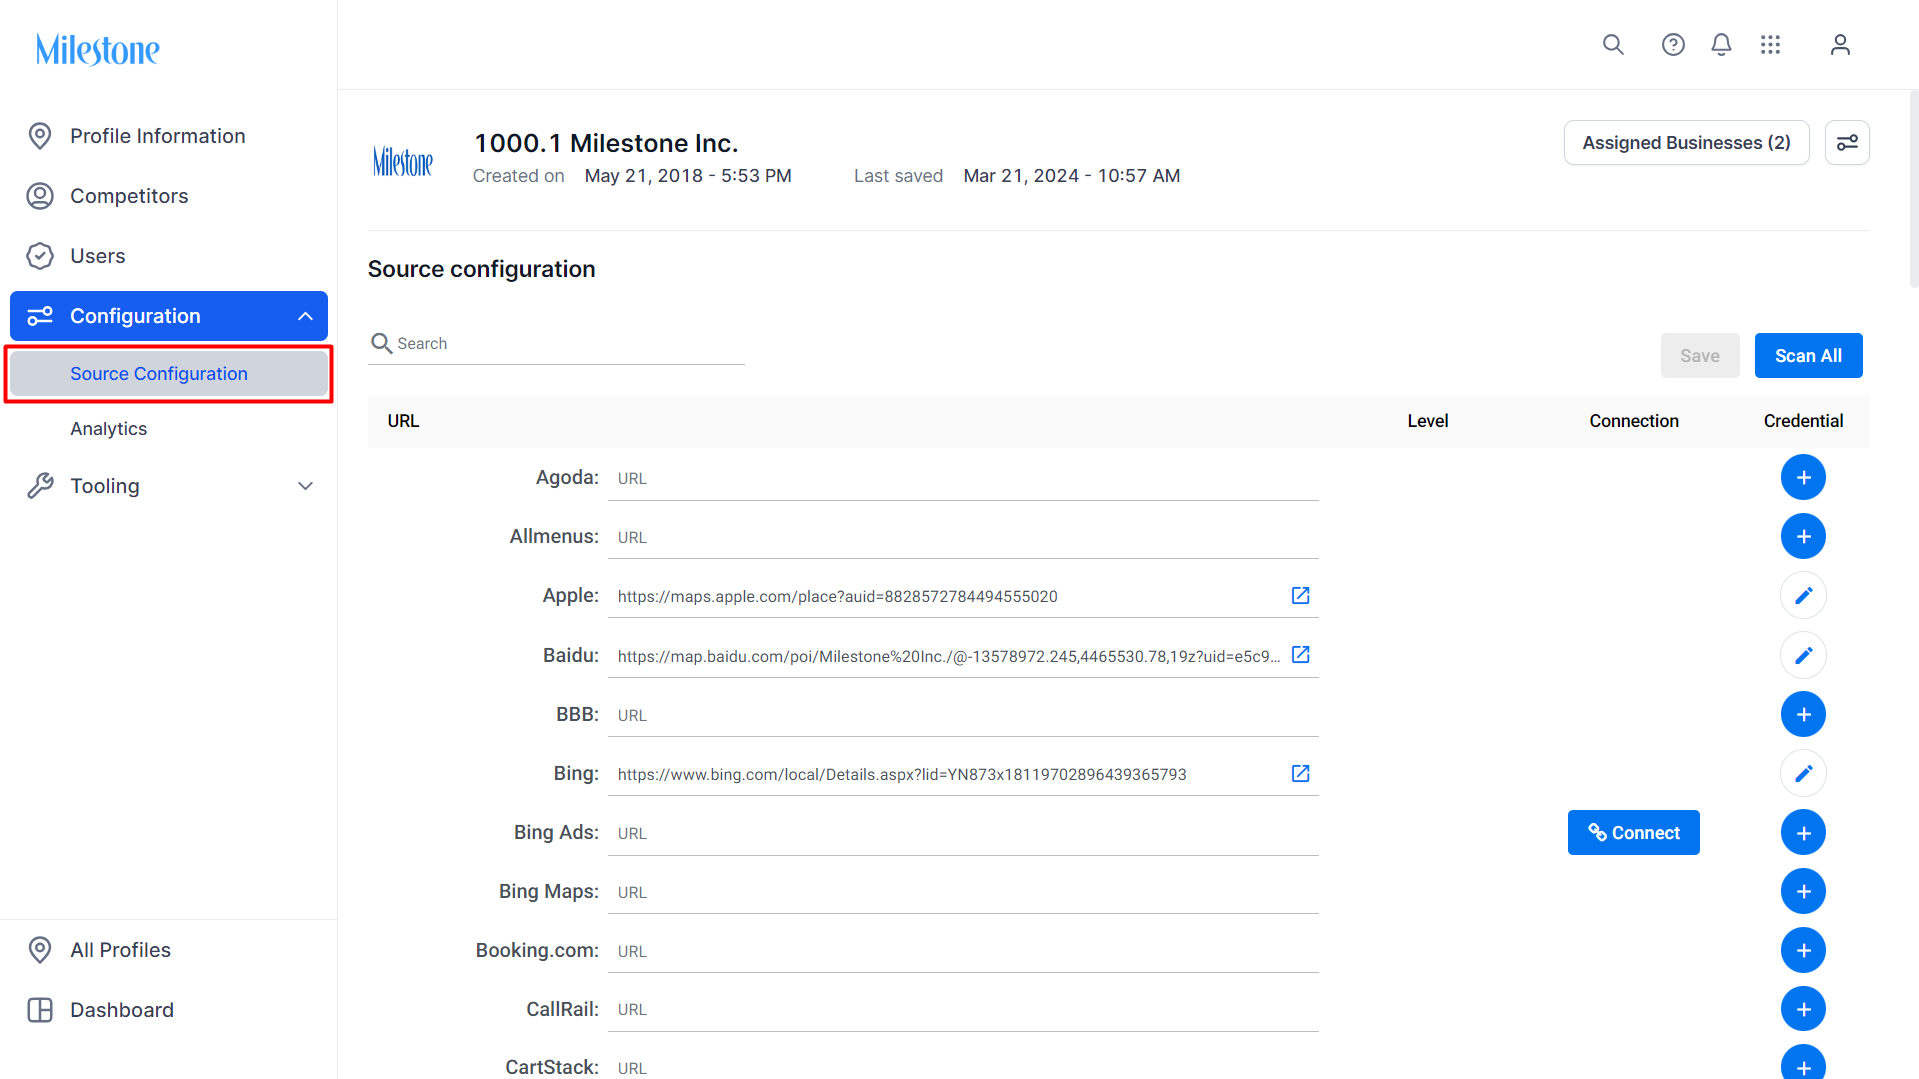Click the Milestone logo in sidebar
Screen dimensions: 1919x1079
coord(98,49)
